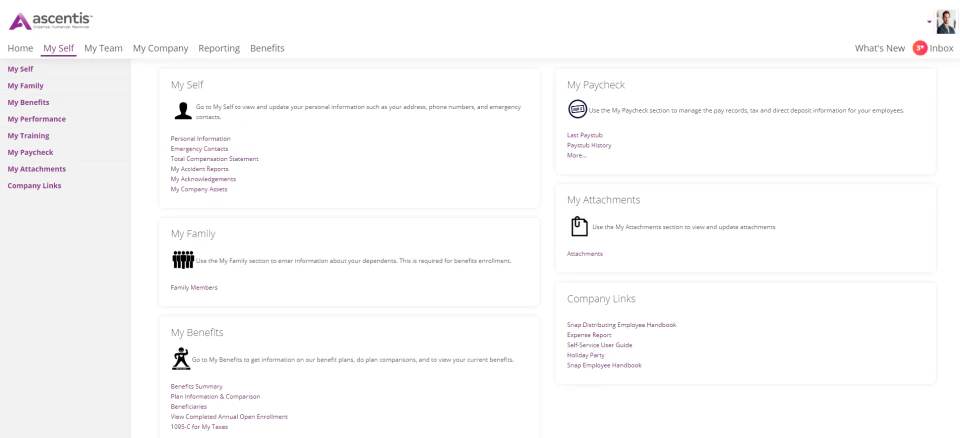Click the Ascentis logo
The height and width of the screenshot is (438, 960).
51,21
